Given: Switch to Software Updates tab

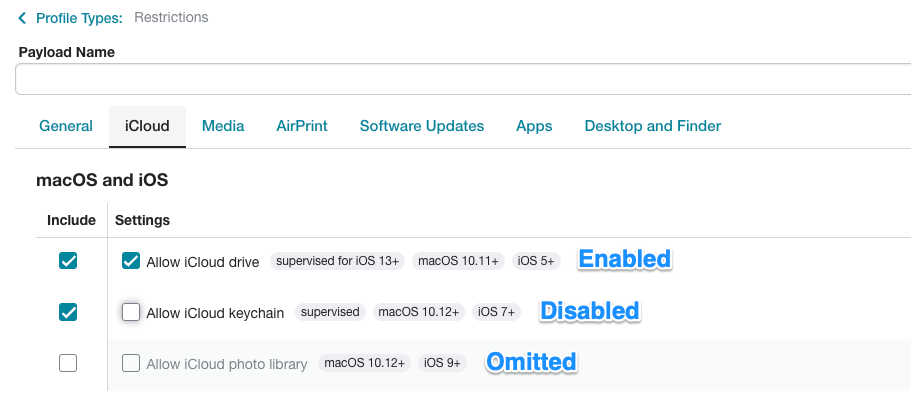Looking at the screenshot, I should click(422, 126).
